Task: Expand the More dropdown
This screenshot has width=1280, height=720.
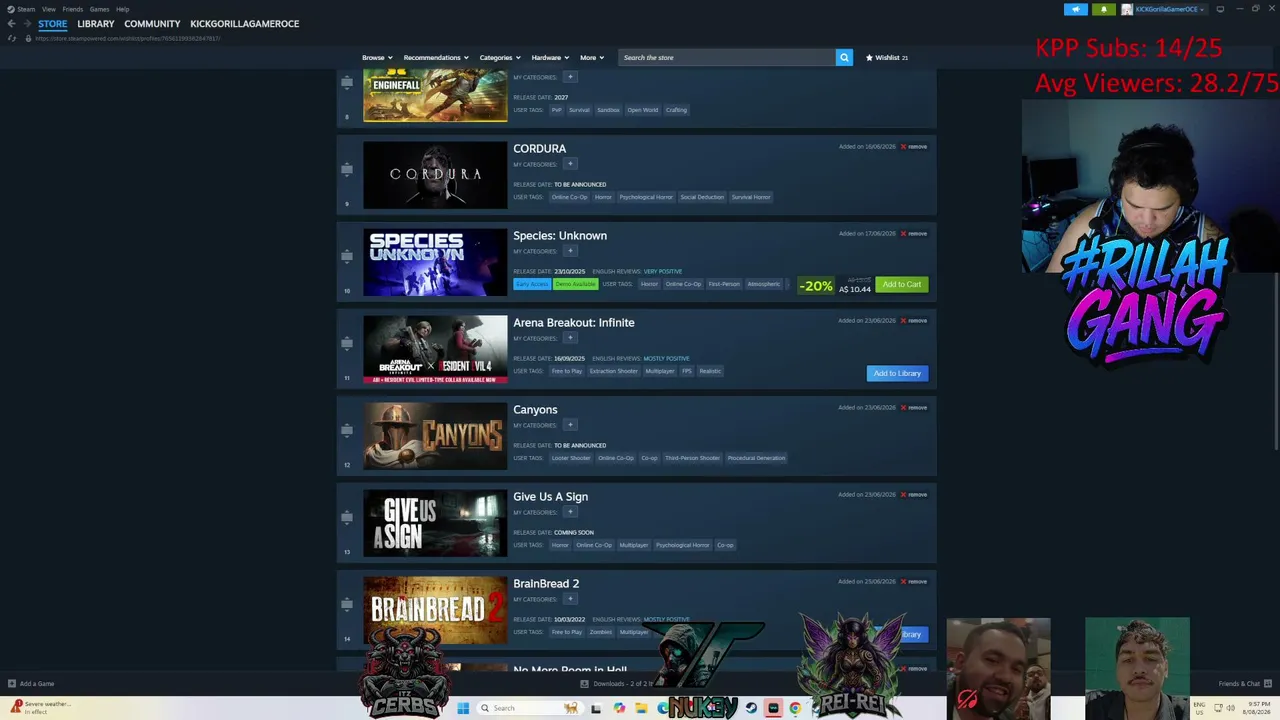Action: (592, 58)
